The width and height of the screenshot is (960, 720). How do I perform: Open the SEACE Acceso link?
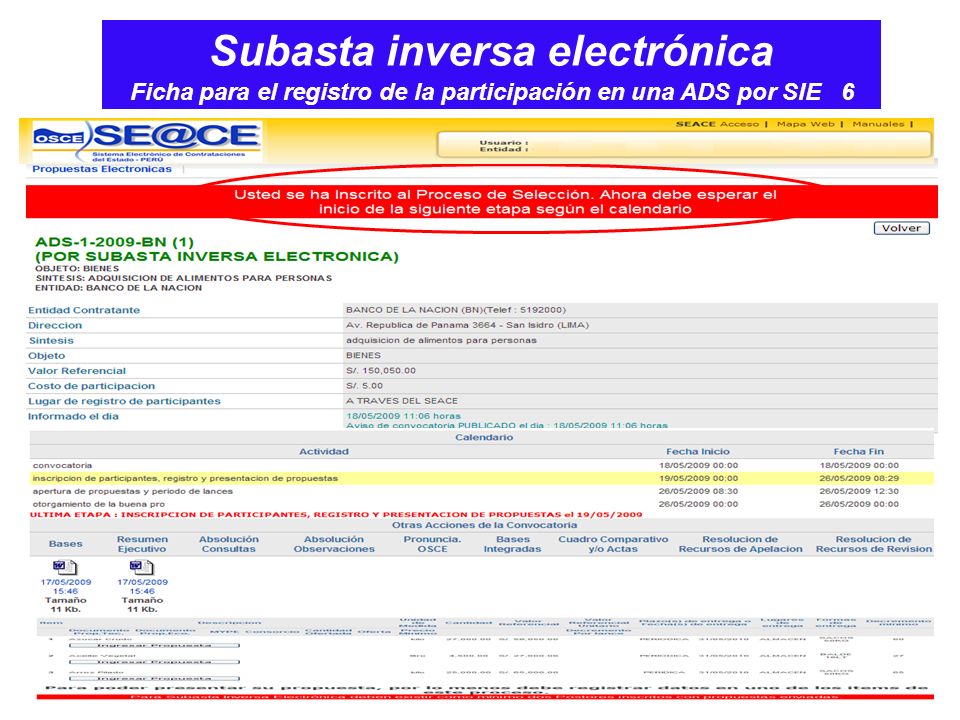pos(717,124)
